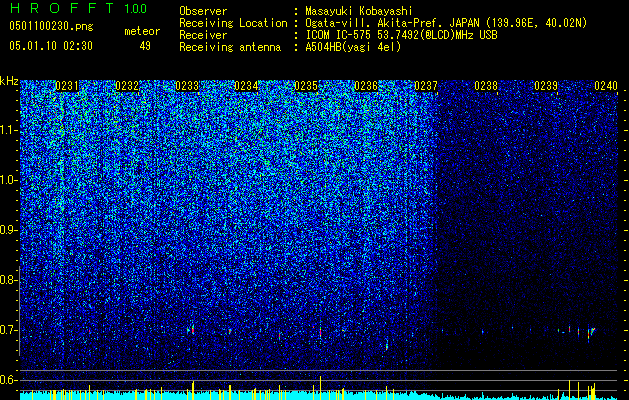Click the meteor echo below 0.7 kHz after 0236
Screen dimensions: 629x400
387,346
